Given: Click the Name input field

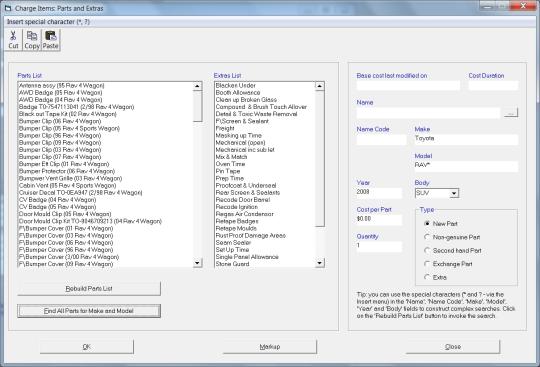Looking at the screenshot, I should pyautogui.click(x=428, y=113).
